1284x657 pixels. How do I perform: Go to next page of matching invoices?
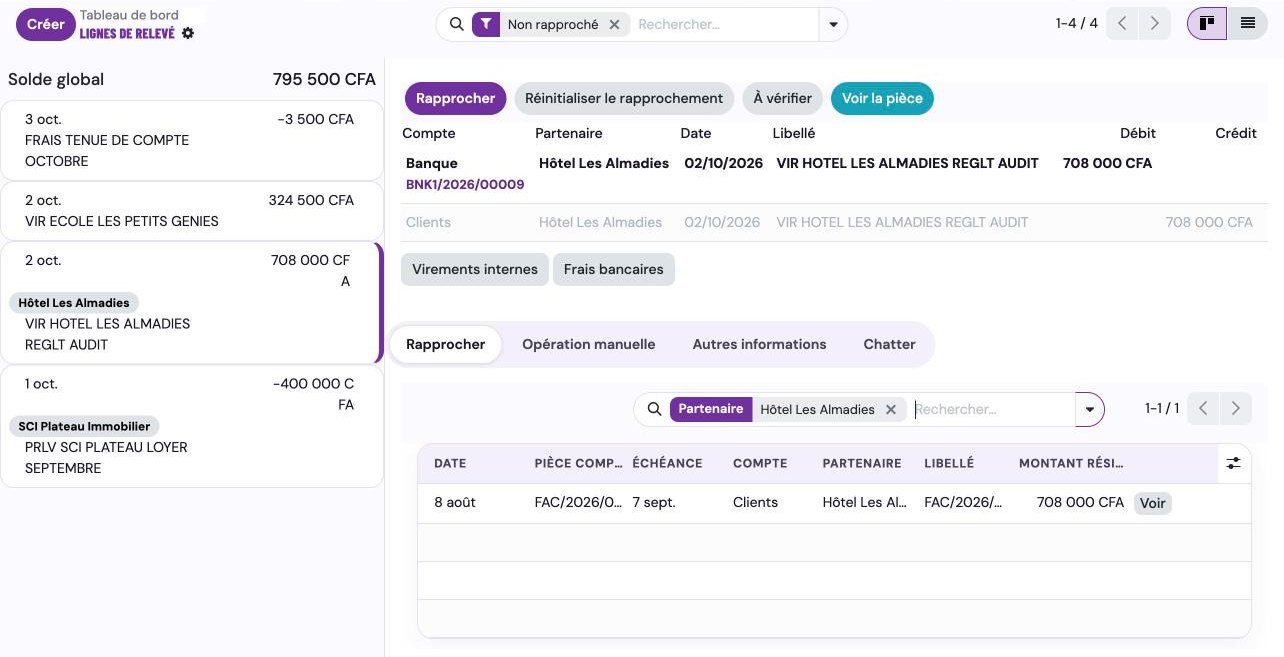[x=1236, y=408]
